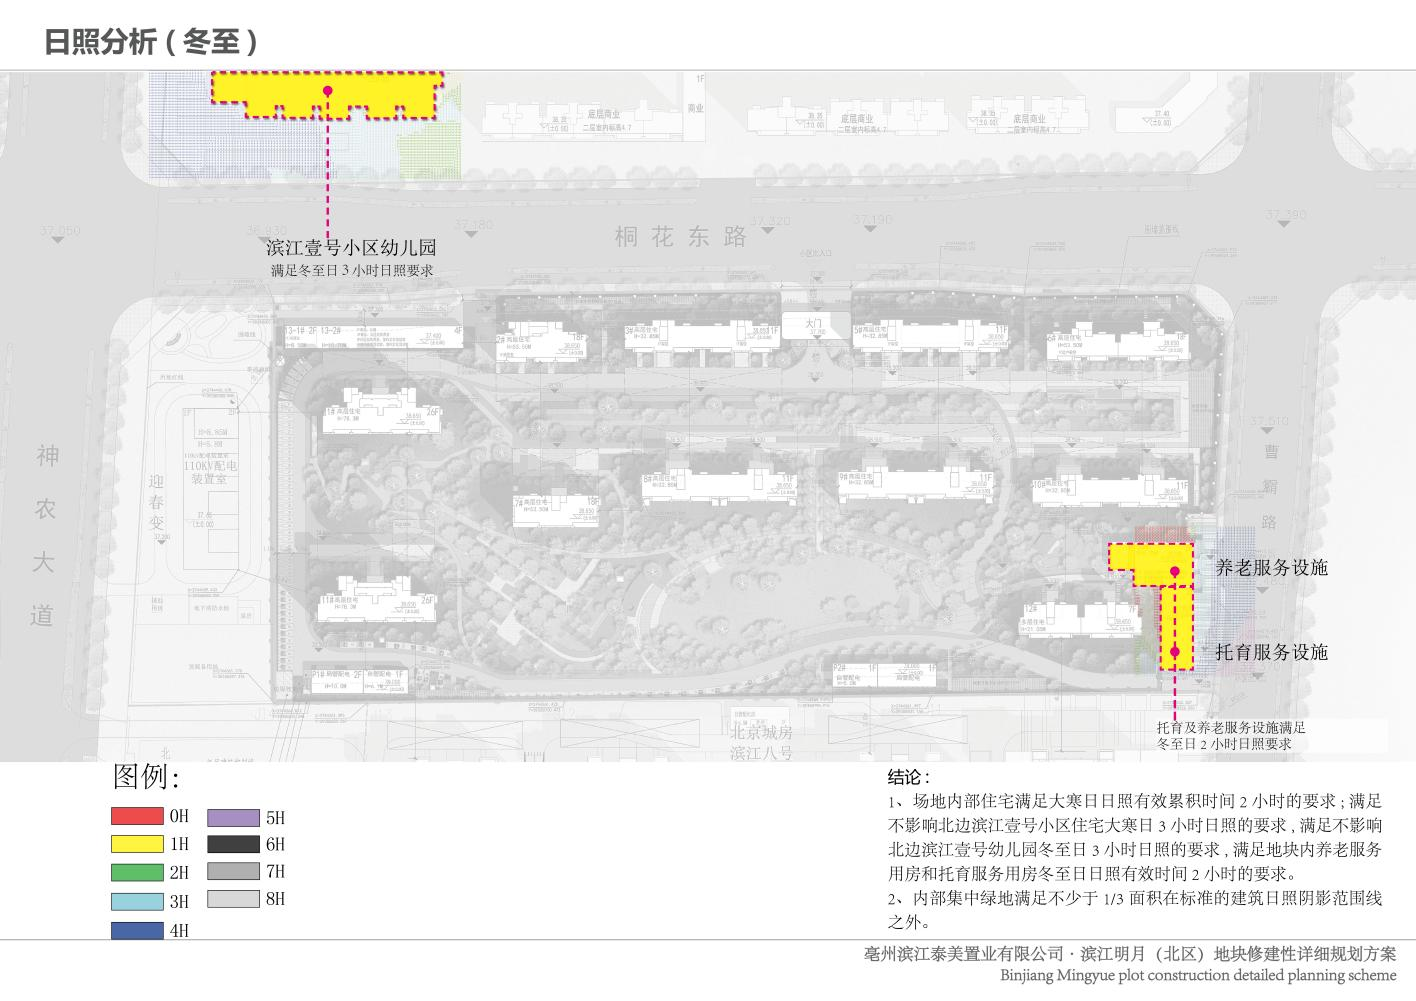Click the magenta dot on the kindergarten building
Viewport: 1416px width, 1001px height.
327,91
